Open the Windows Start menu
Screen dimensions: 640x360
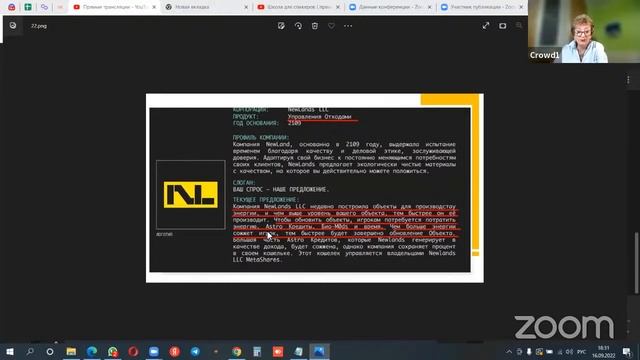10,351
